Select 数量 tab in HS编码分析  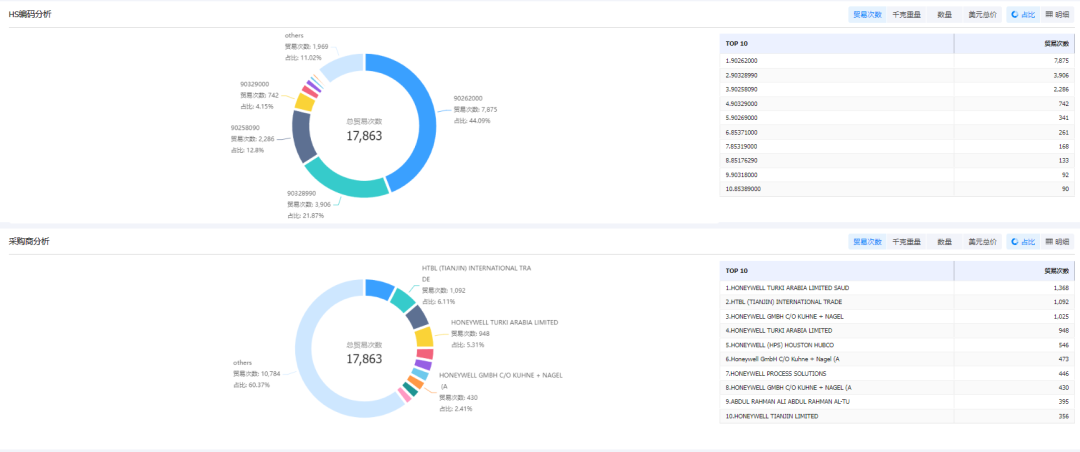(943, 14)
